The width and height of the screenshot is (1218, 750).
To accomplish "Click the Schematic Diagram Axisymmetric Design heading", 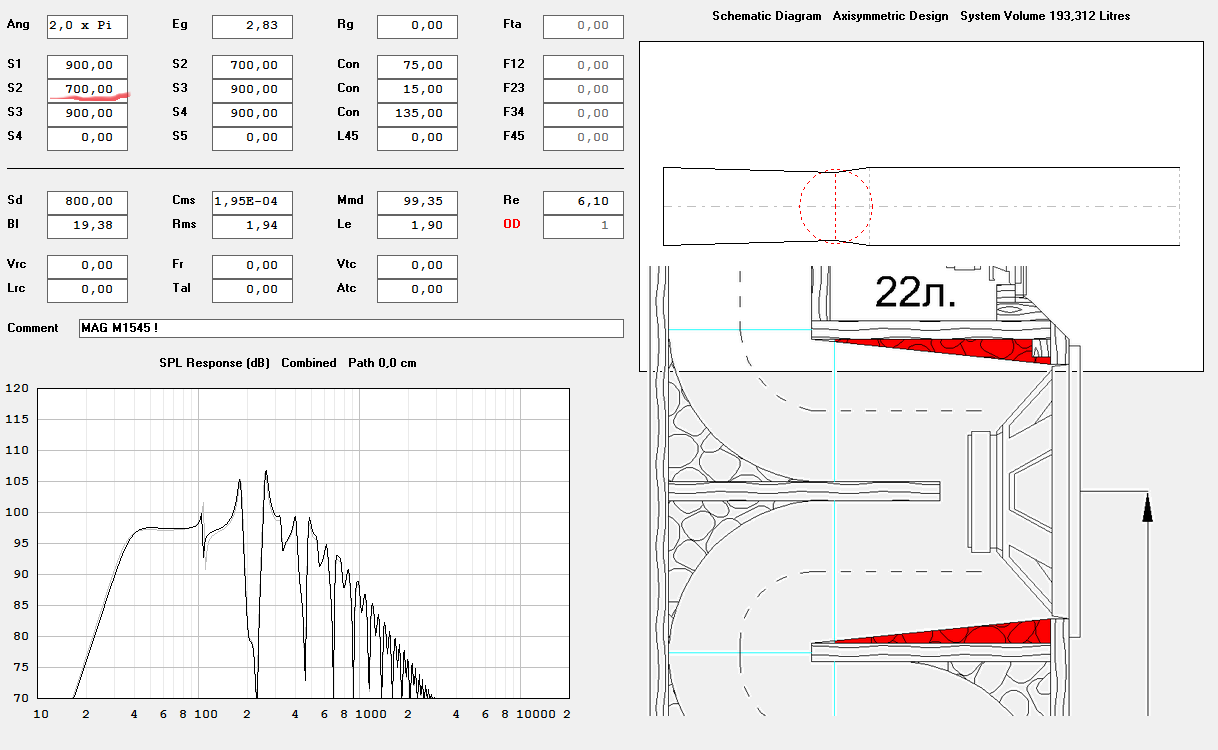I will pos(830,16).
